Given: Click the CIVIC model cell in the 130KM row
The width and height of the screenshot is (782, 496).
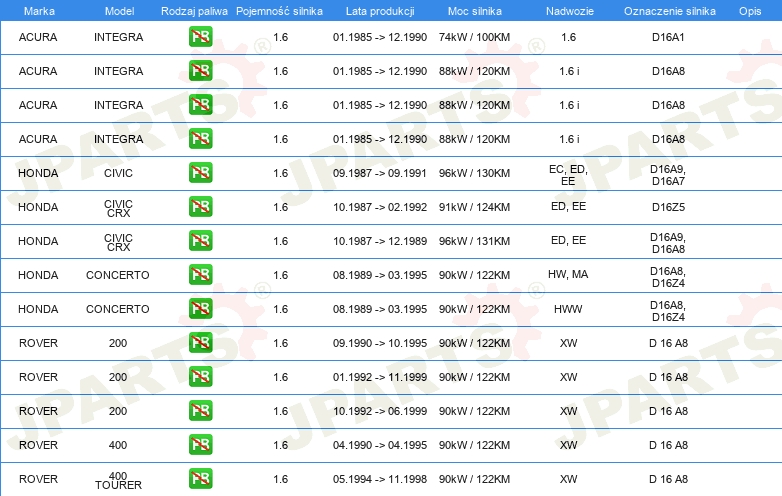Looking at the screenshot, I should 118,173.
